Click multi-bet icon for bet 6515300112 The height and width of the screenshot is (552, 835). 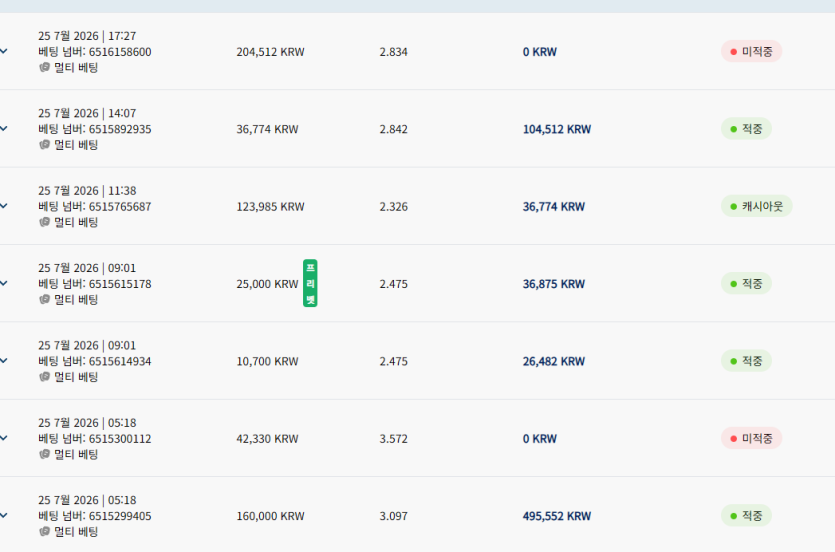click(45, 454)
